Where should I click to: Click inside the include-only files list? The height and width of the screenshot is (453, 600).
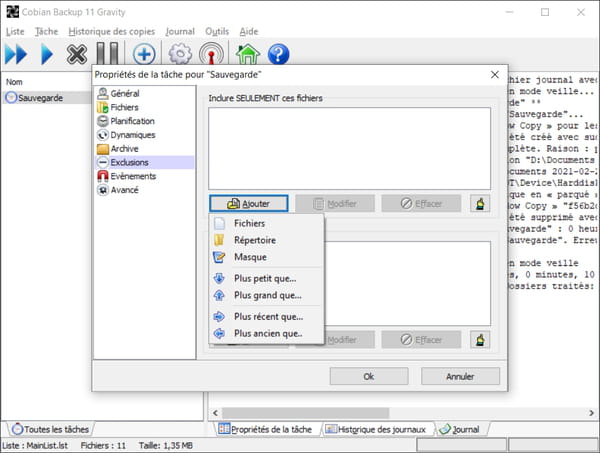(349, 148)
